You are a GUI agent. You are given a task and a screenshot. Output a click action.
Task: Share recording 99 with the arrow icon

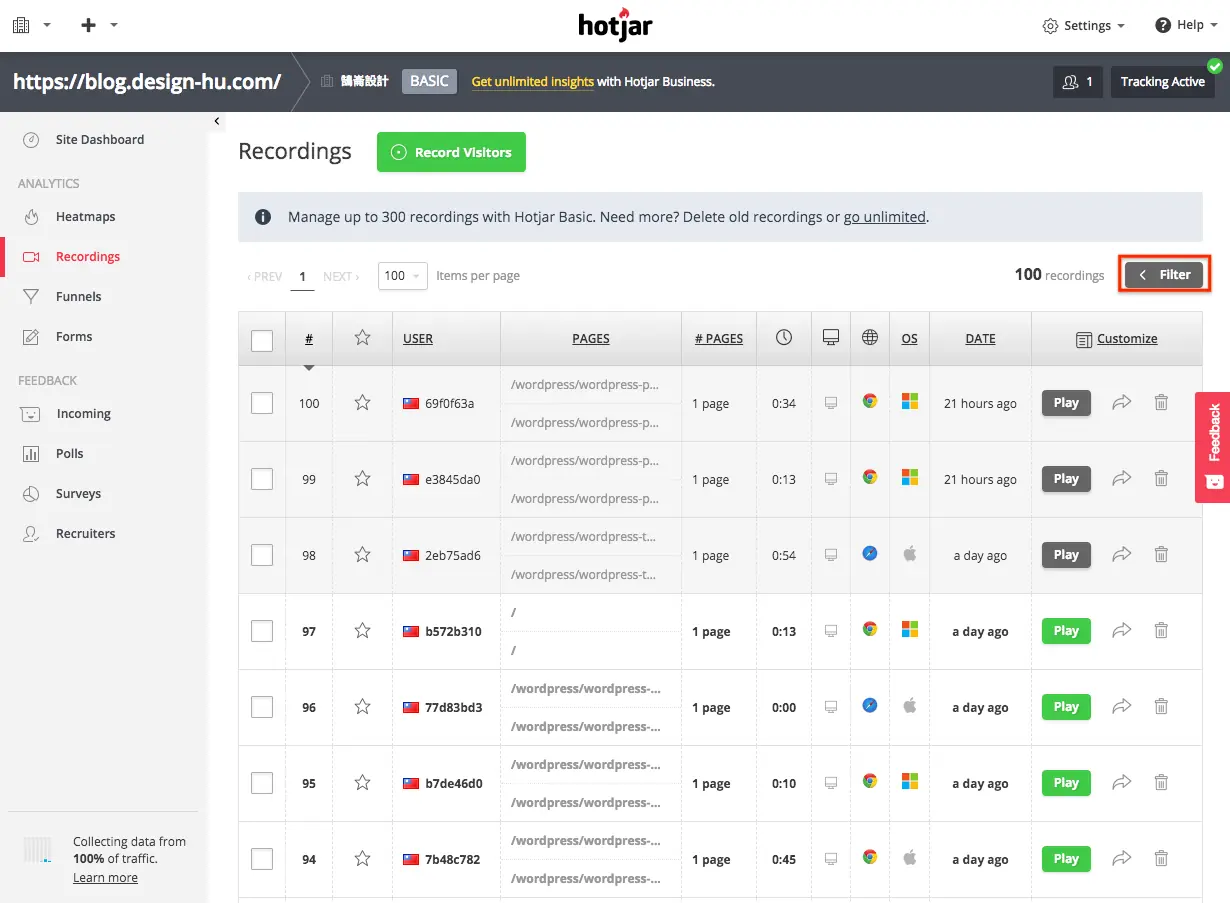pyautogui.click(x=1122, y=479)
